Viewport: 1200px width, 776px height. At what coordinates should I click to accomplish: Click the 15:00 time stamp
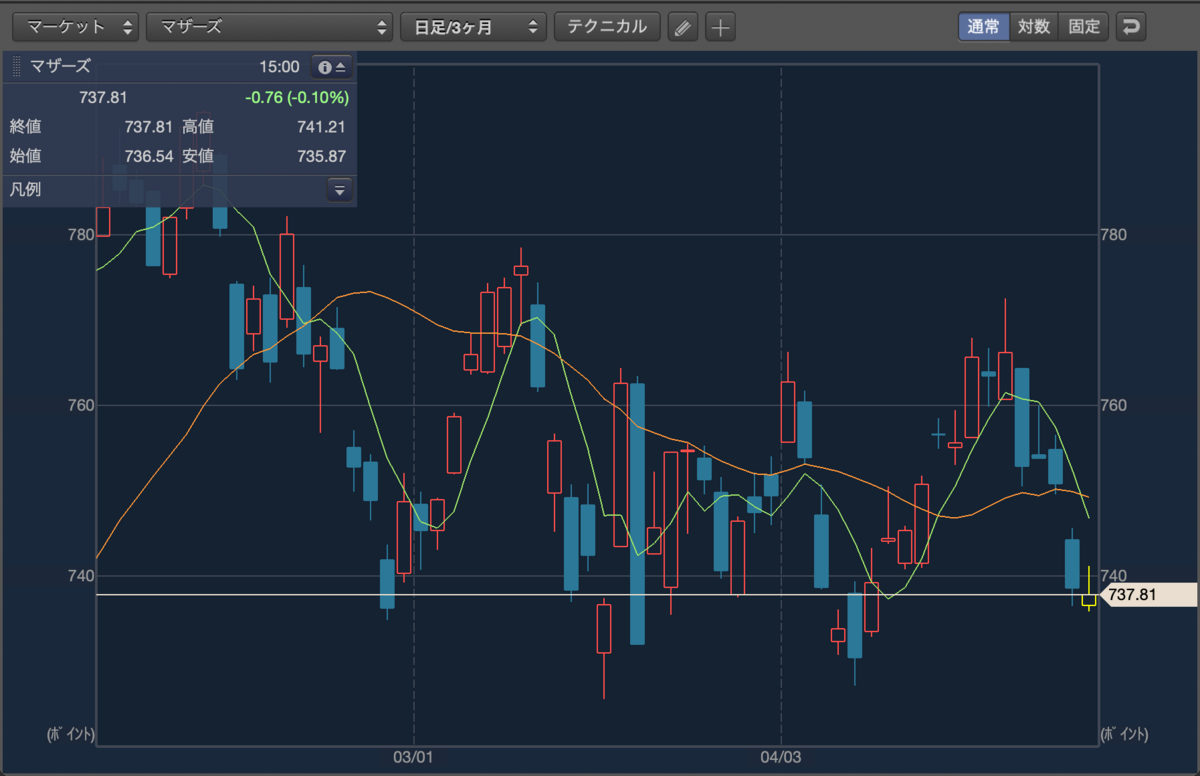click(x=279, y=67)
